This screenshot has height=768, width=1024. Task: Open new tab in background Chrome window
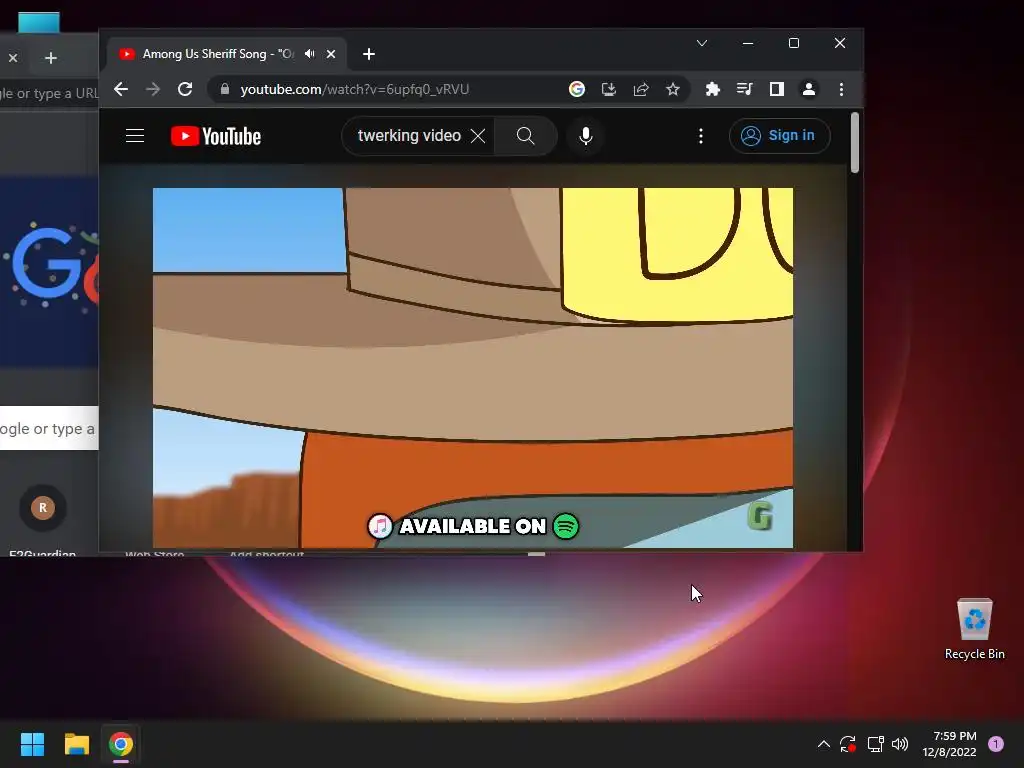pos(51,58)
